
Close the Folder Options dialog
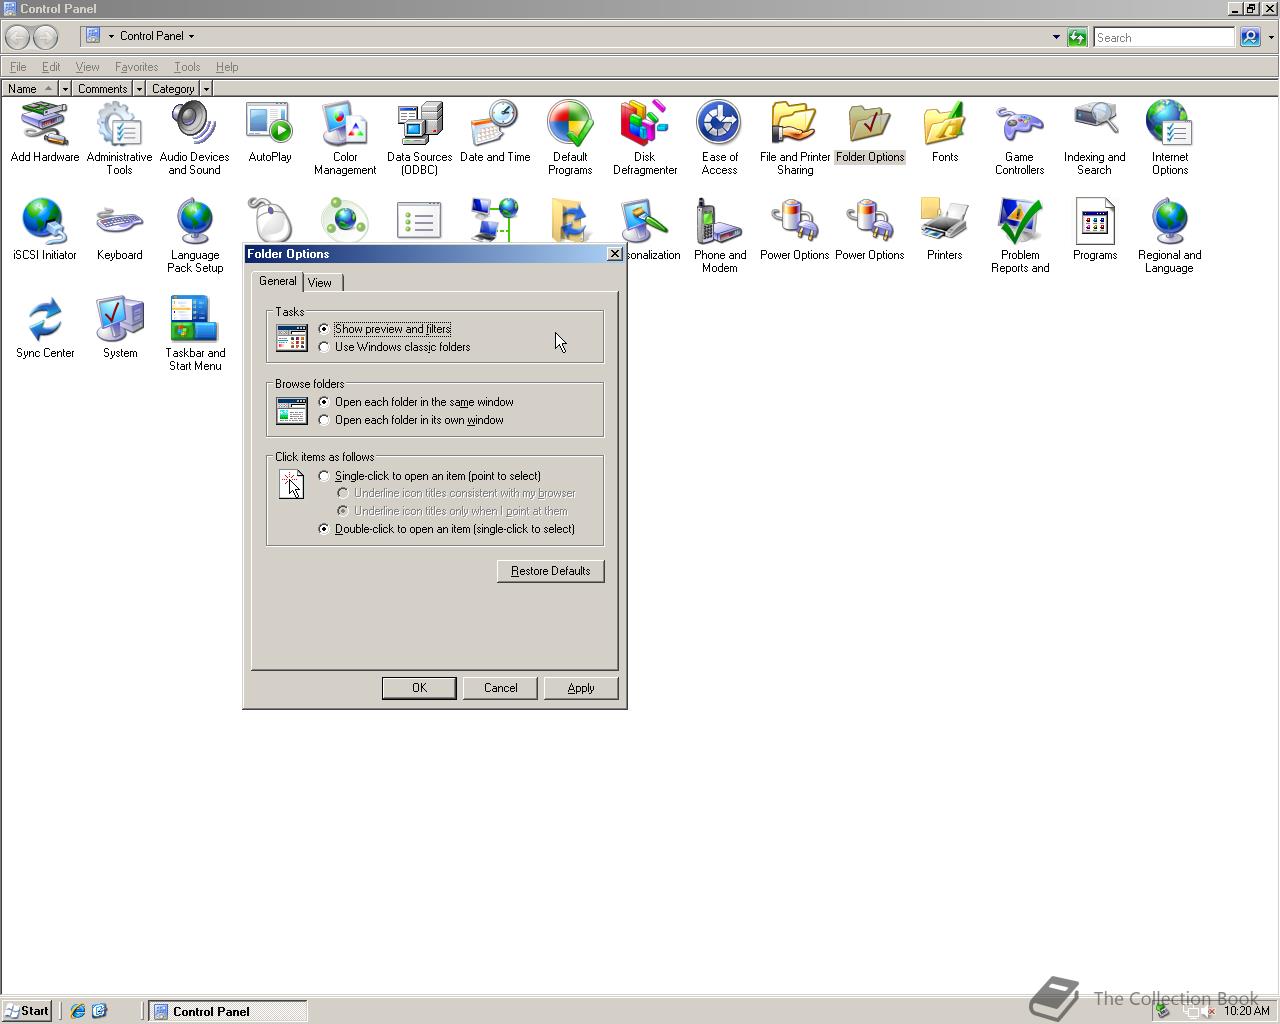coord(614,254)
